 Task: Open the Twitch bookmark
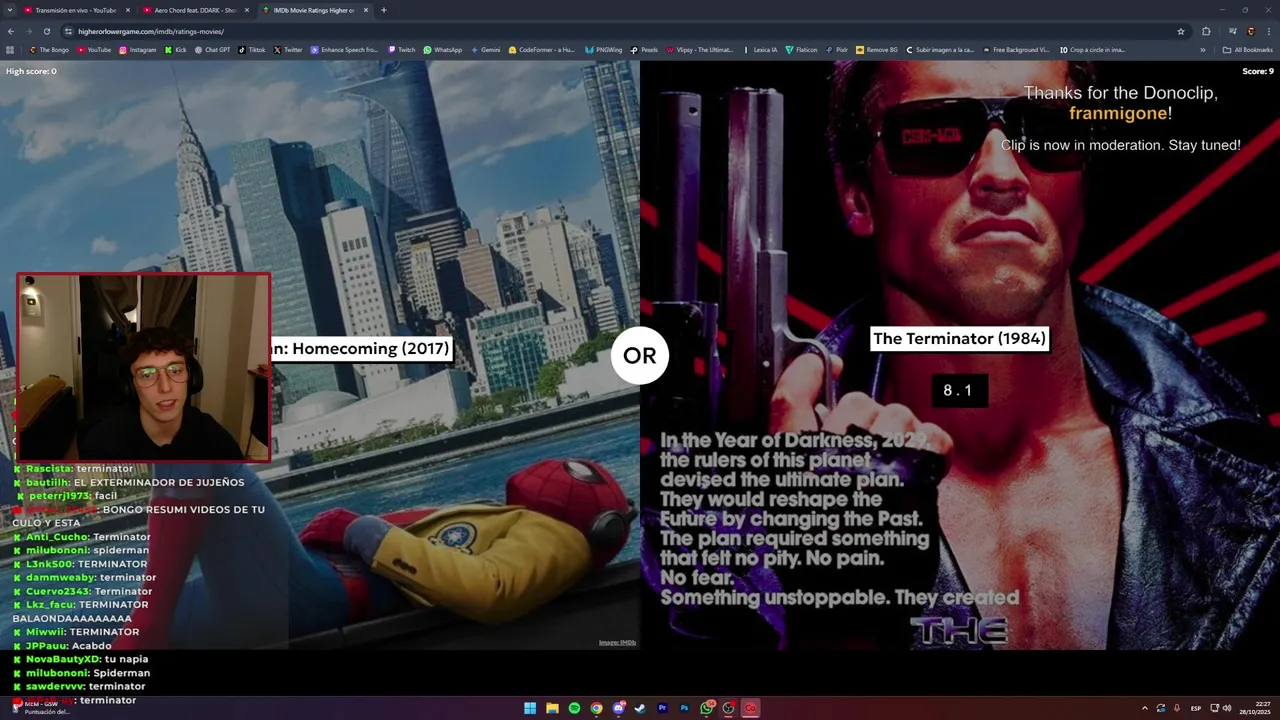pos(401,49)
